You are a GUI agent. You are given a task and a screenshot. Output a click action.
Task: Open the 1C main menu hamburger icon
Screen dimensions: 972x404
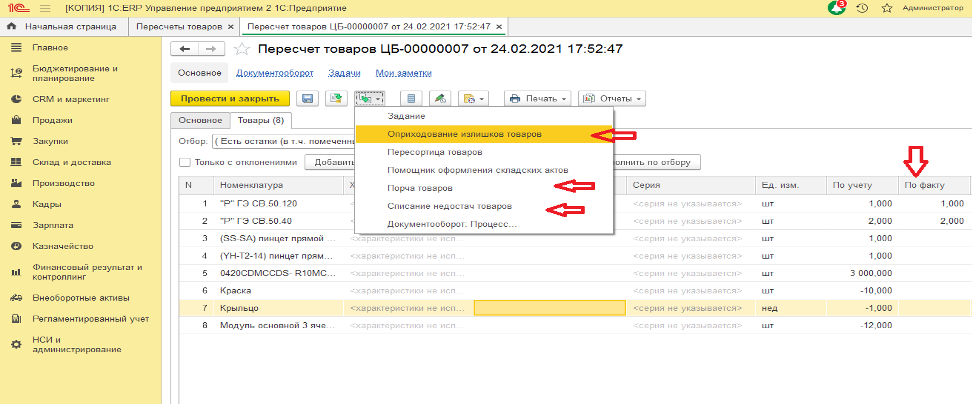click(45, 8)
